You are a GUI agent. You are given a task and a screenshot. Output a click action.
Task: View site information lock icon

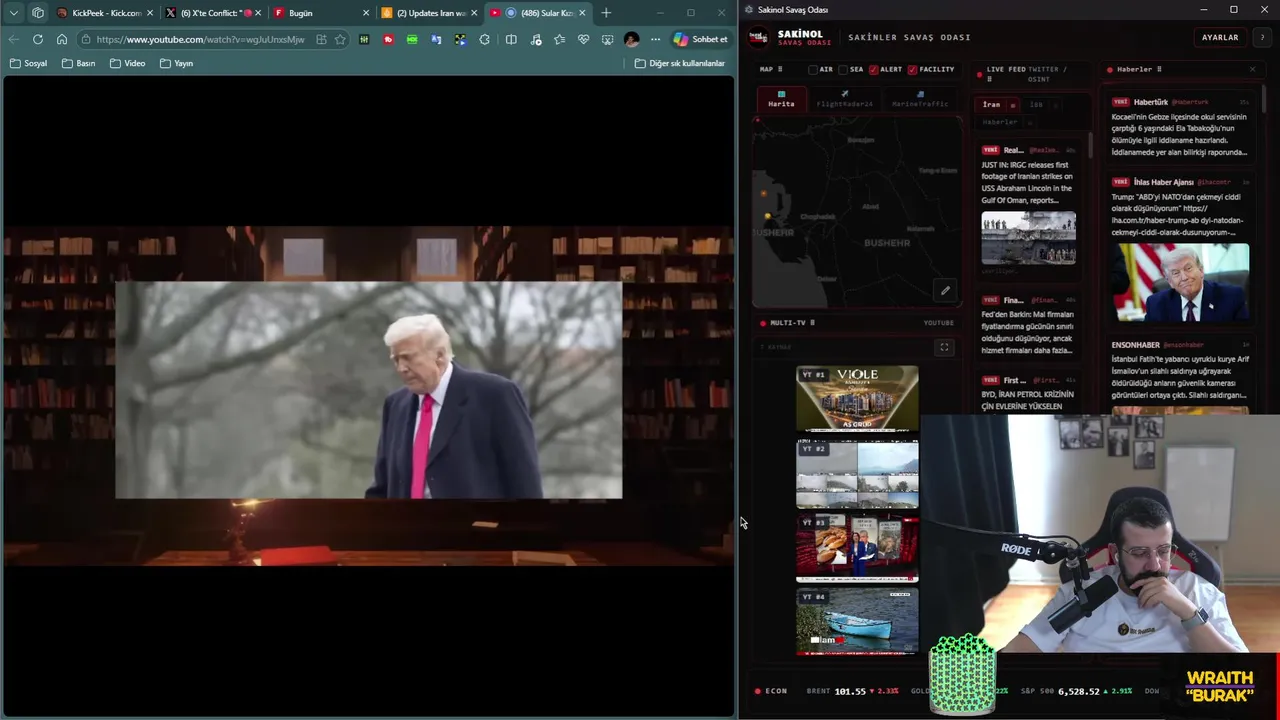pyautogui.click(x=87, y=39)
